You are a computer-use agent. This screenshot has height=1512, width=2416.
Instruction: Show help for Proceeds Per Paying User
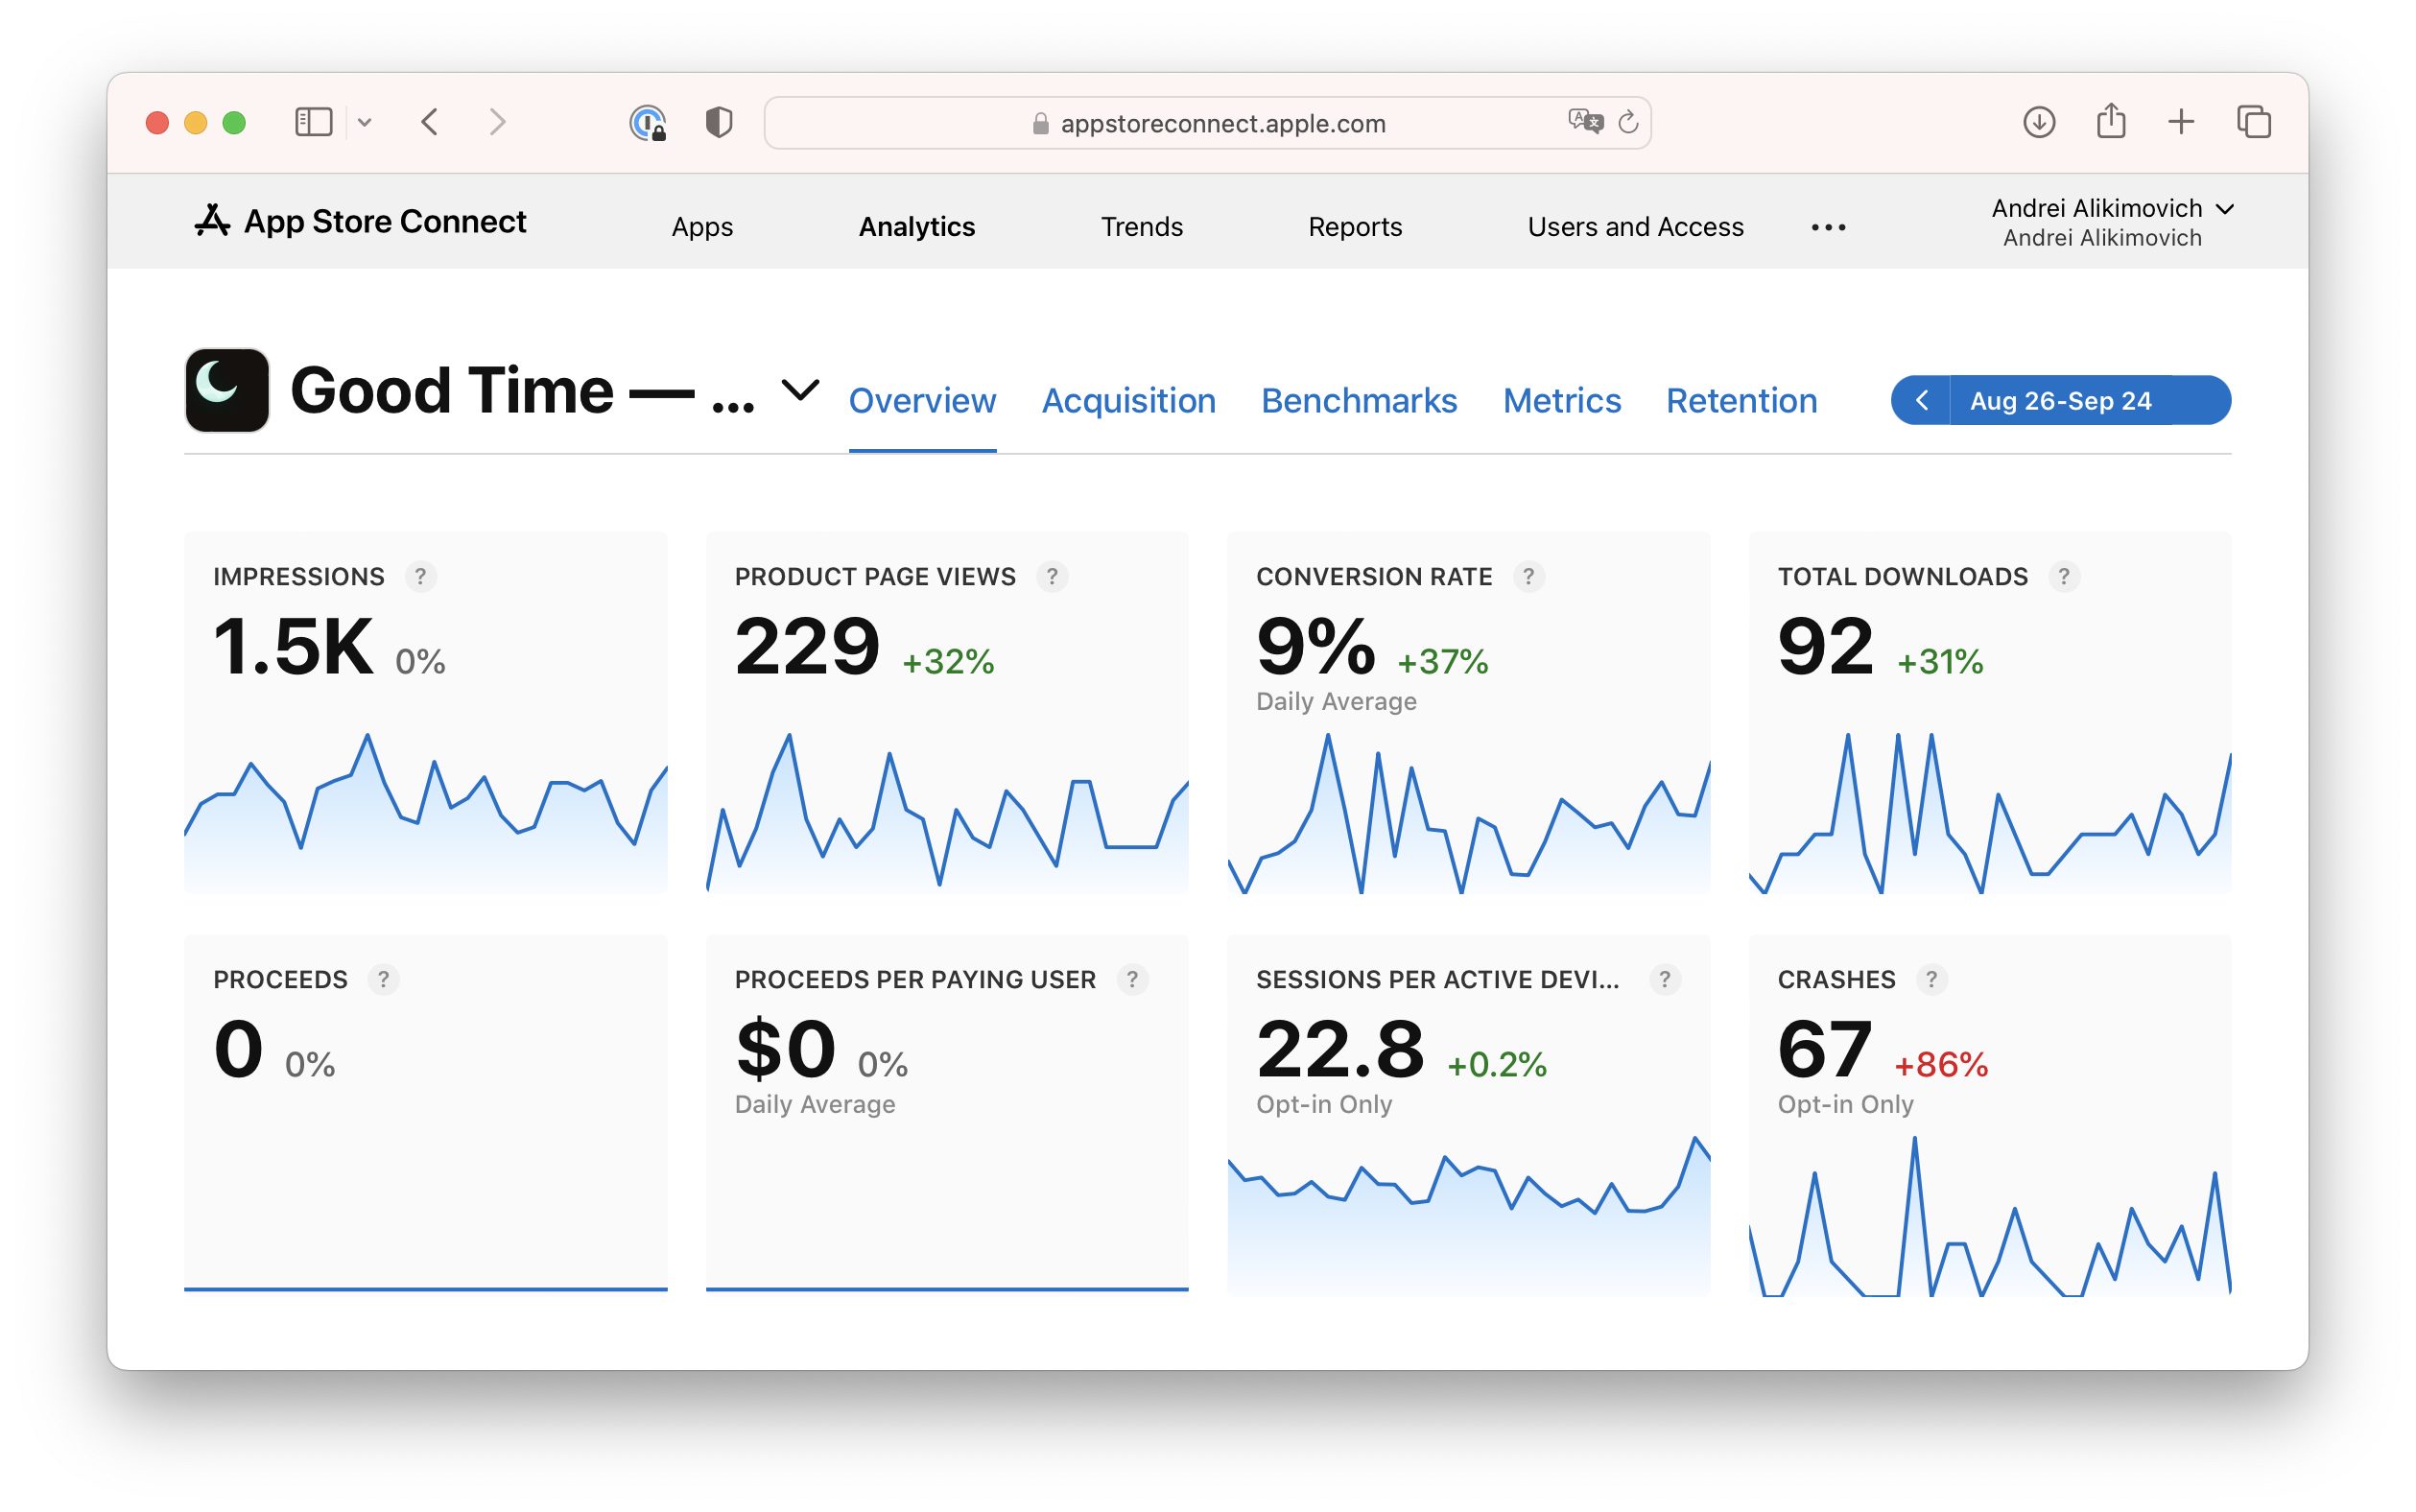tap(1132, 980)
